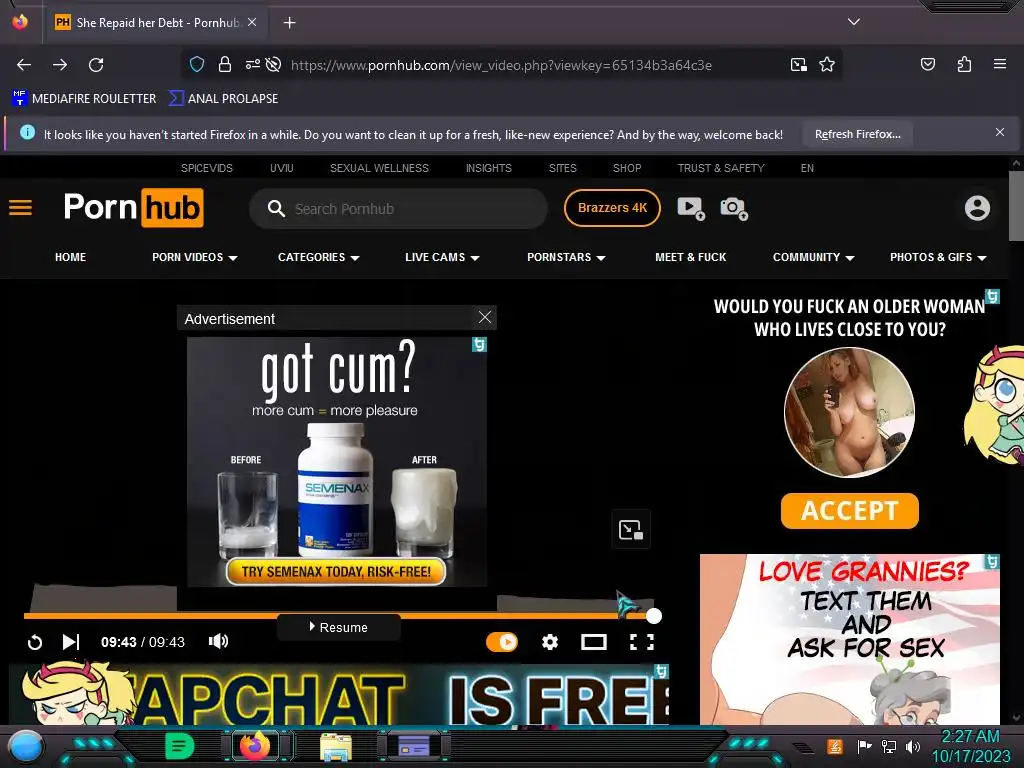This screenshot has height=768, width=1024.
Task: Bookmark this page with the star
Action: point(827,64)
